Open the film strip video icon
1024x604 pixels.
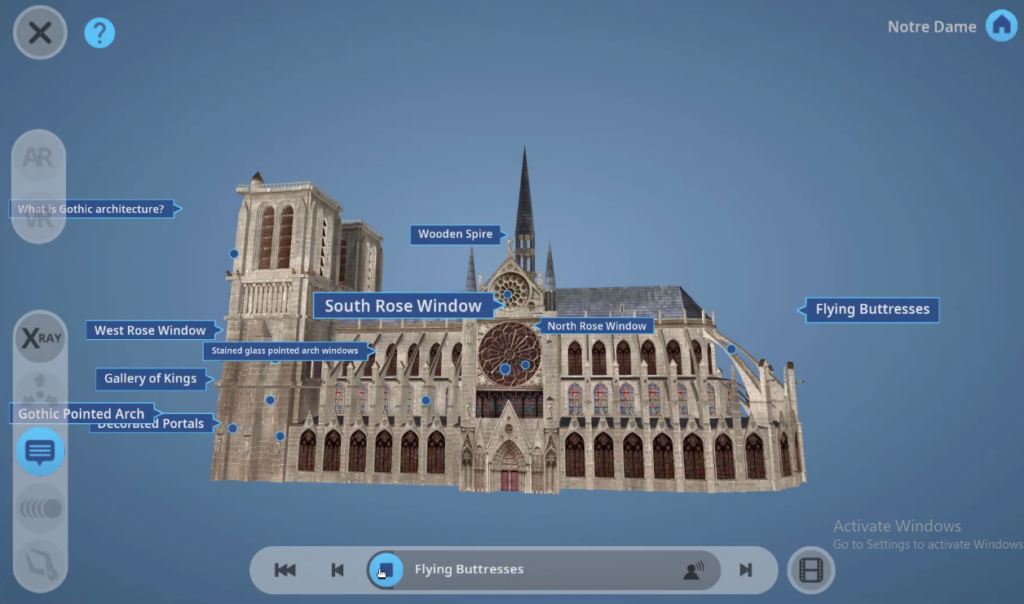810,570
